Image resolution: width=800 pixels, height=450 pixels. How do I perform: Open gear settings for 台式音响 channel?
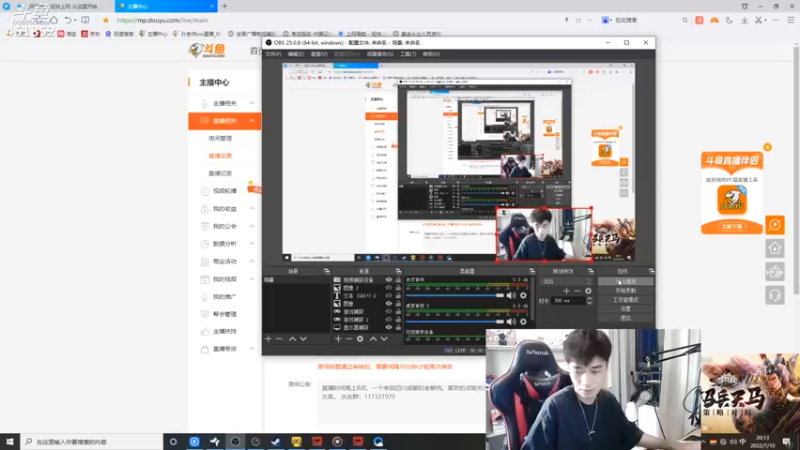point(523,295)
